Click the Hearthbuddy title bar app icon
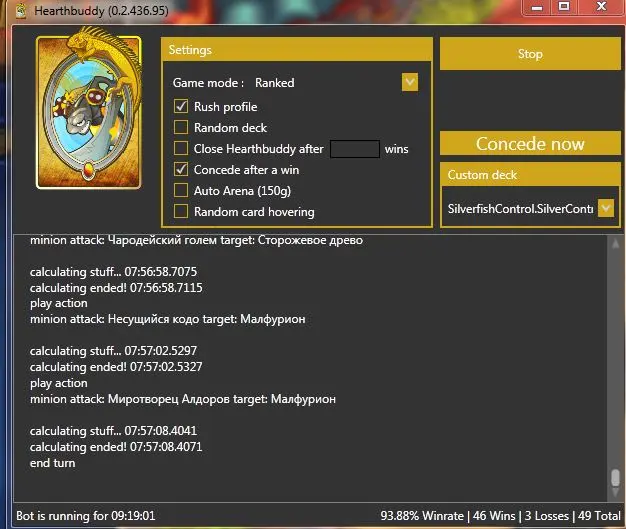This screenshot has width=626, height=529. click(x=21, y=11)
